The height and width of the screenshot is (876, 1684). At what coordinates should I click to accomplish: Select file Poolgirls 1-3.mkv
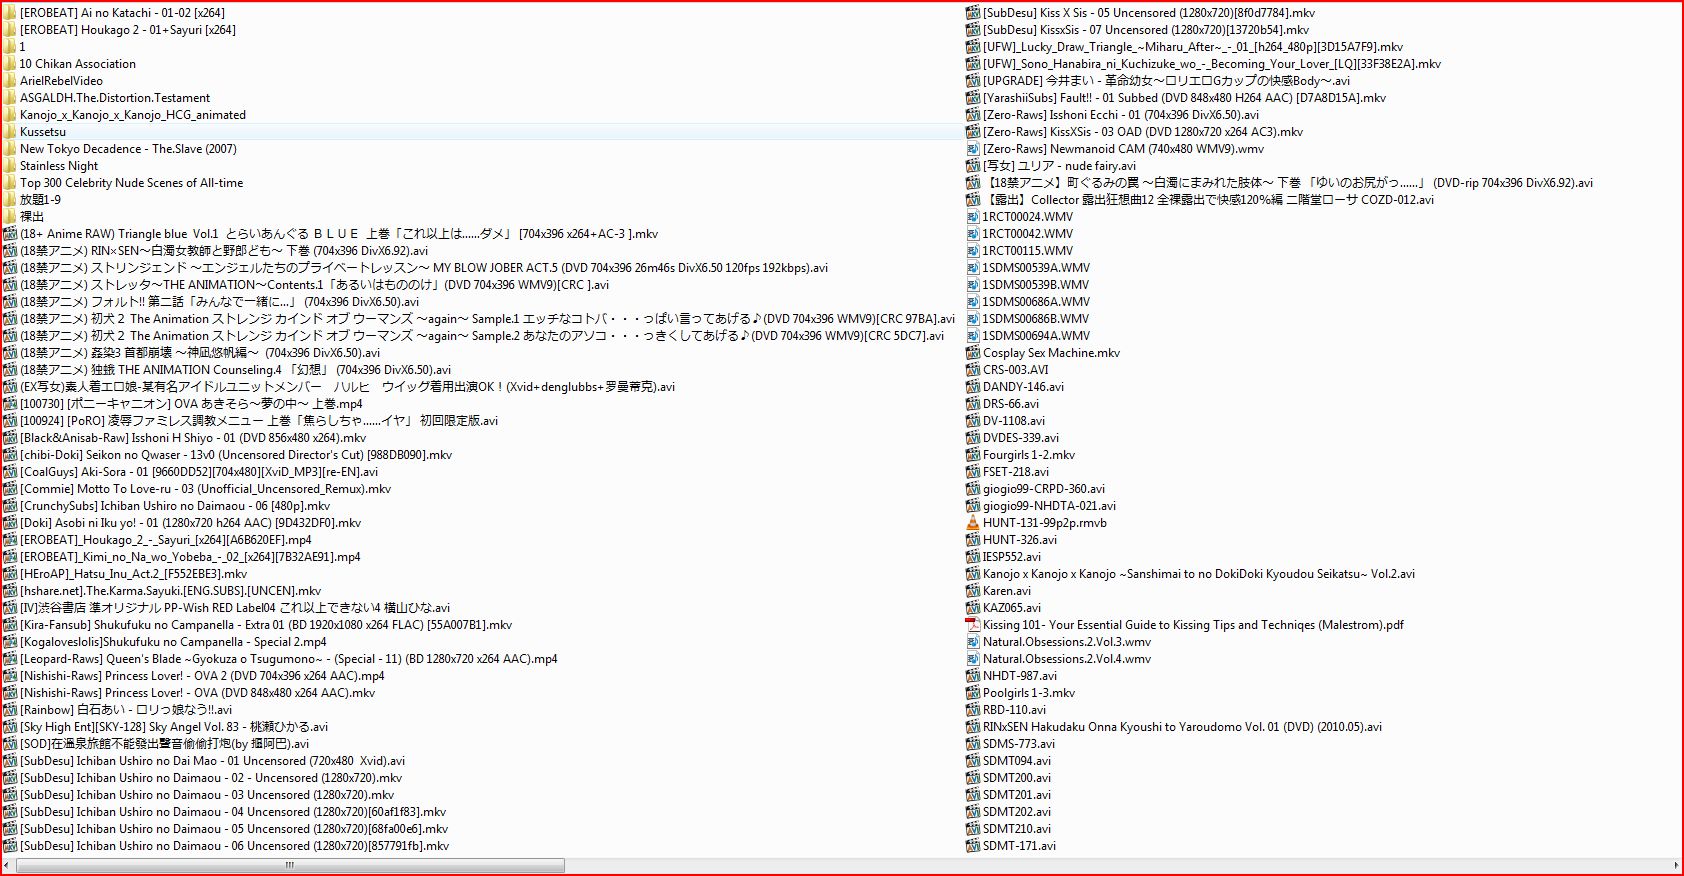[x=1028, y=692]
